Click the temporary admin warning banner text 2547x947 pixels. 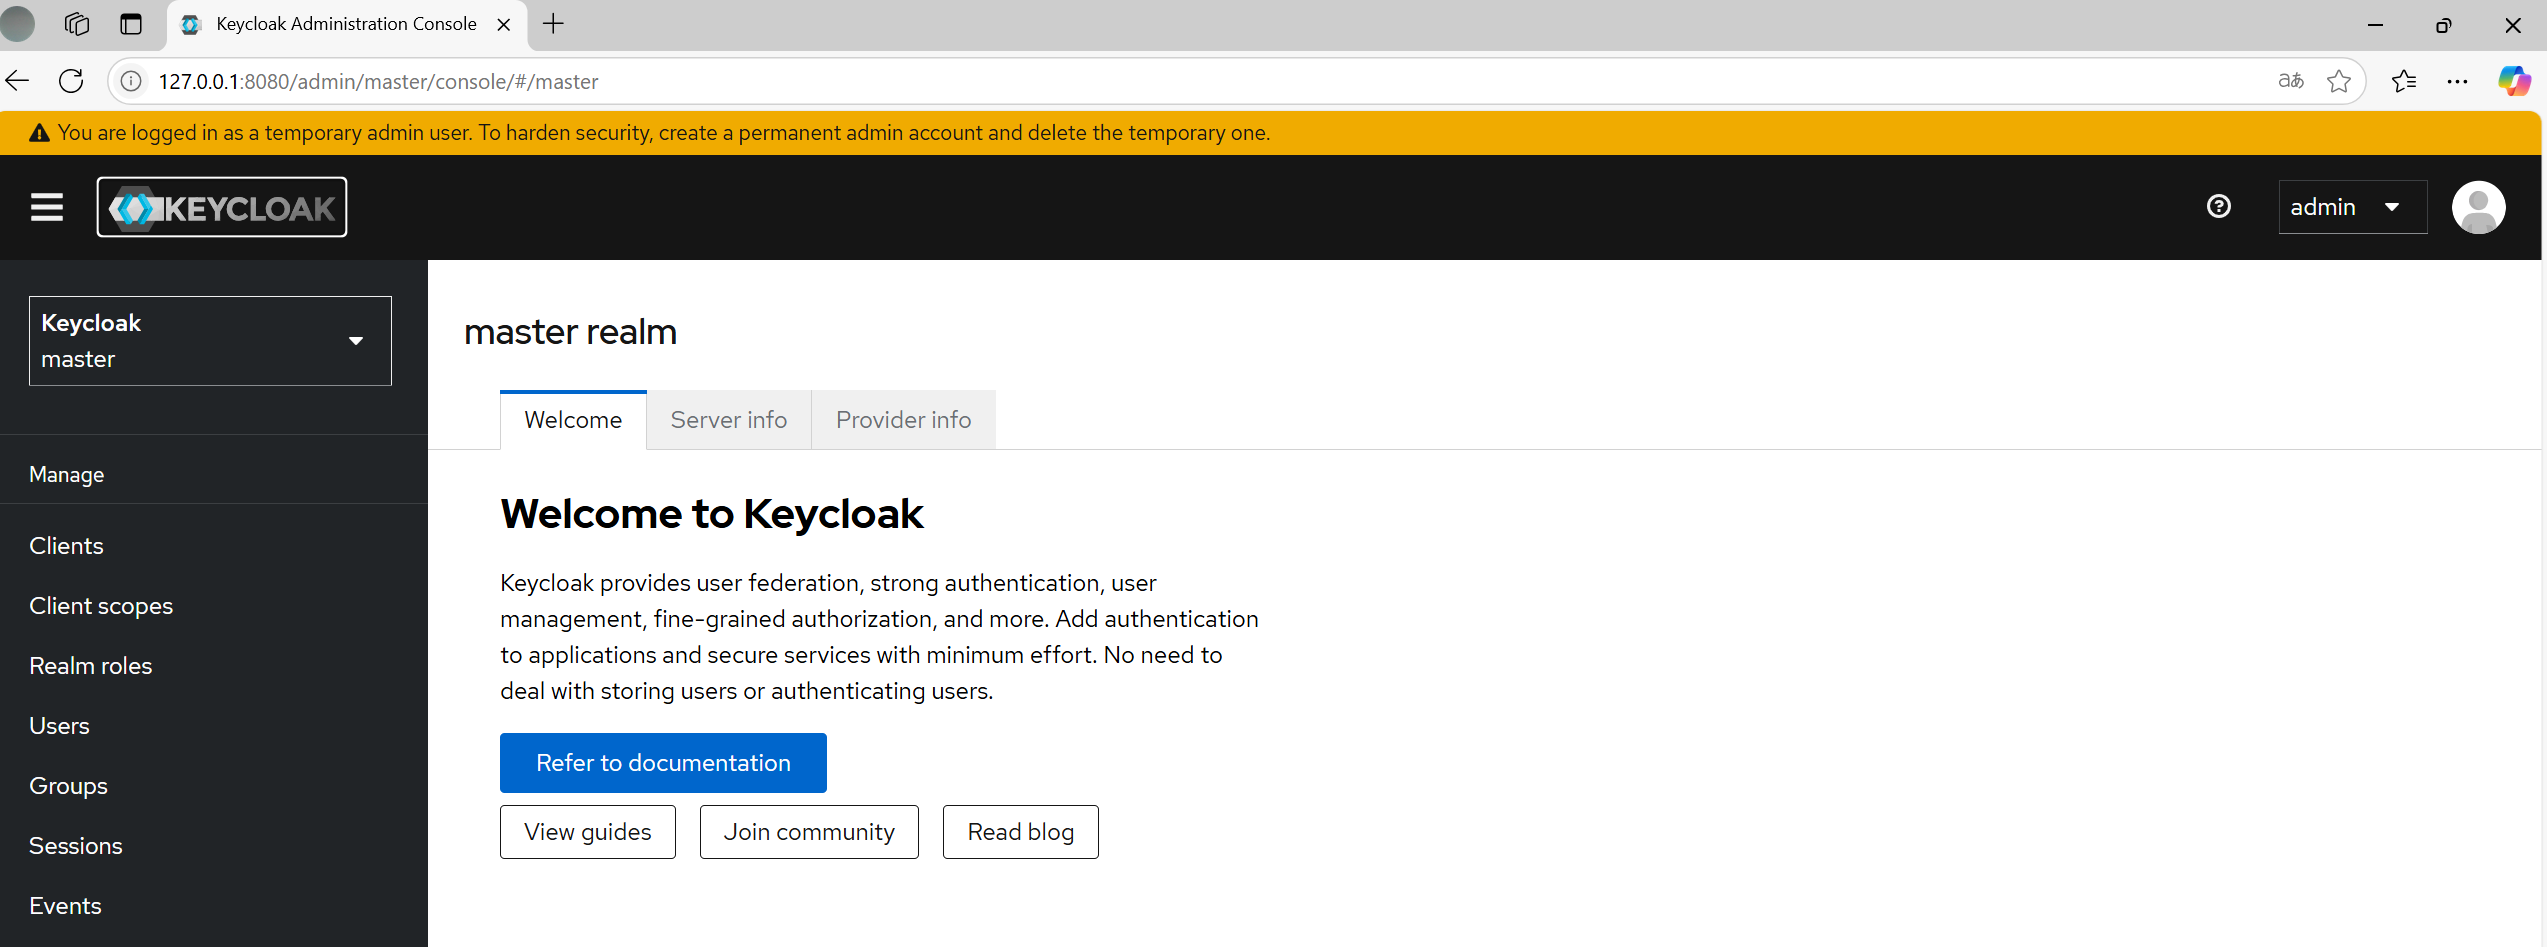coord(664,133)
